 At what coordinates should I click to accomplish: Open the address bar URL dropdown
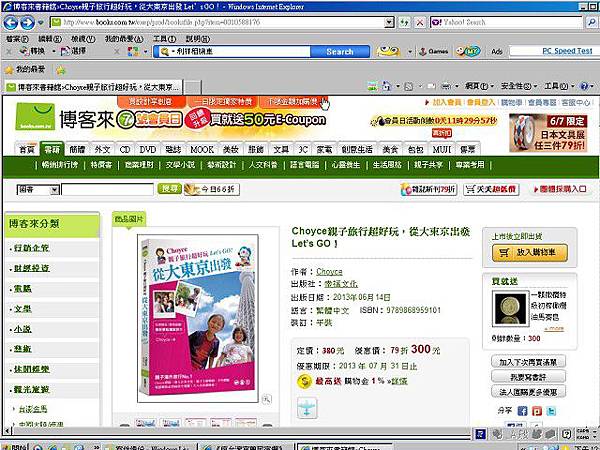[389, 23]
